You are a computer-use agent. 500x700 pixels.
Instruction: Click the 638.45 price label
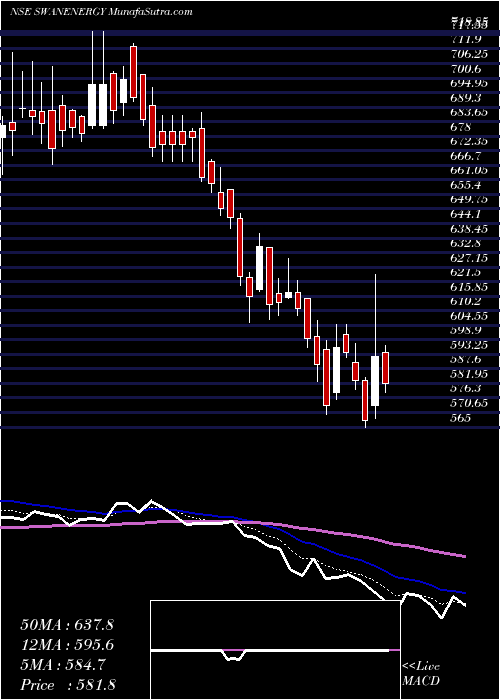point(471,229)
